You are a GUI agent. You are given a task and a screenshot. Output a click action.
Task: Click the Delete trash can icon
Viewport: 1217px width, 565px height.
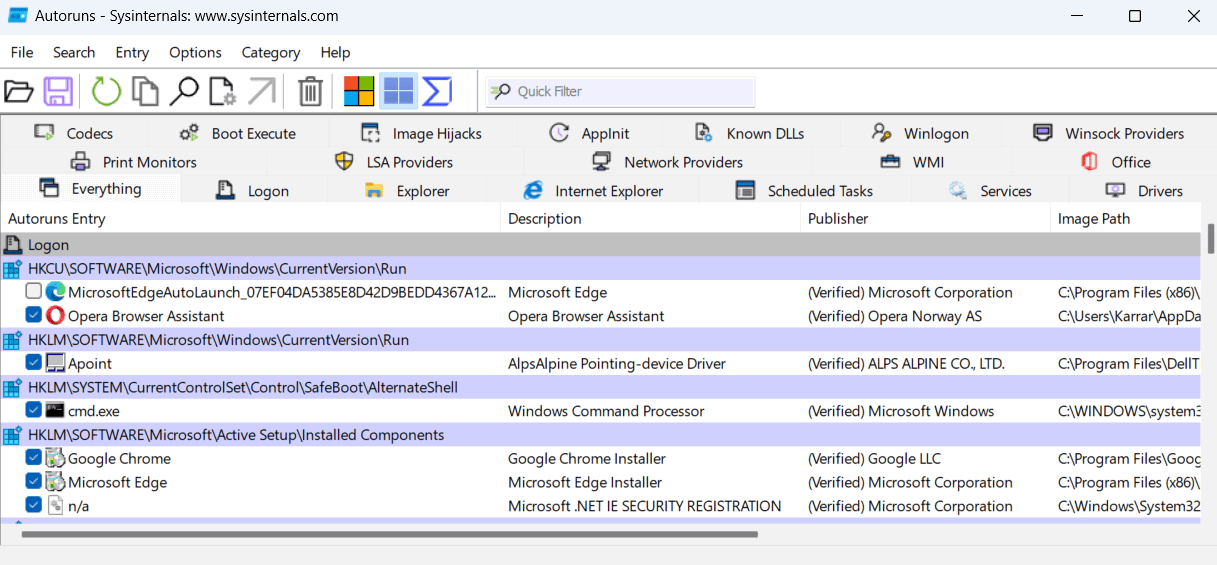tap(311, 92)
